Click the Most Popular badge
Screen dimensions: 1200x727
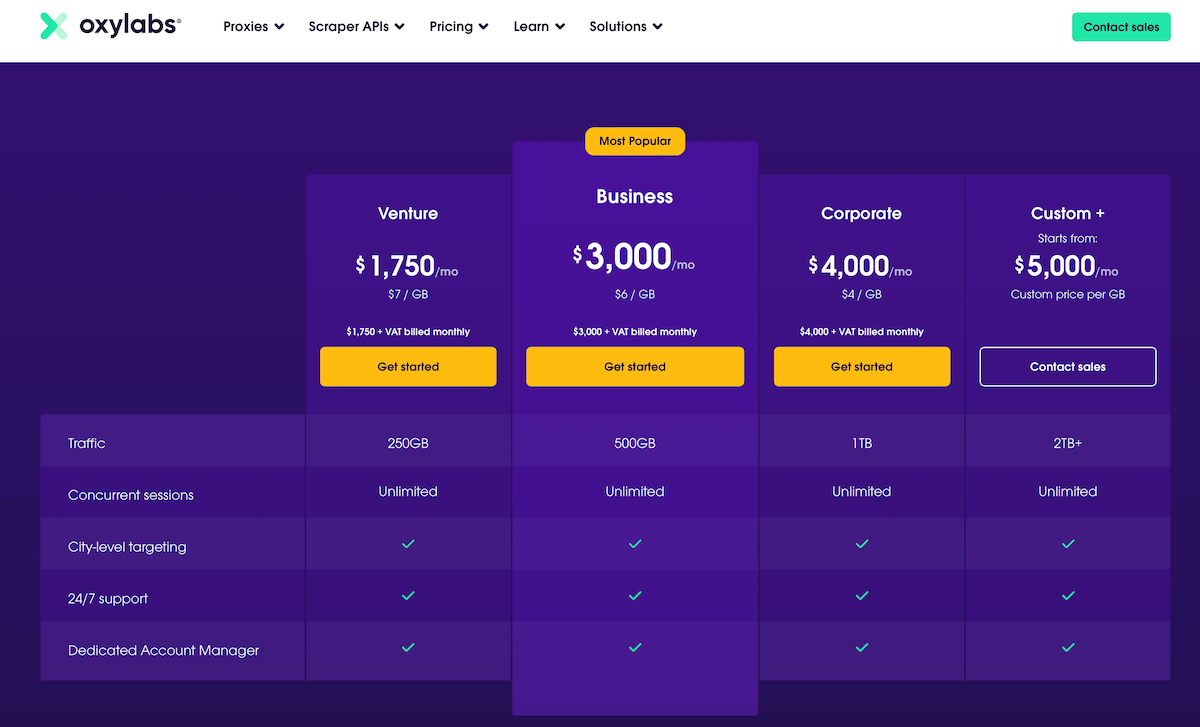click(635, 141)
